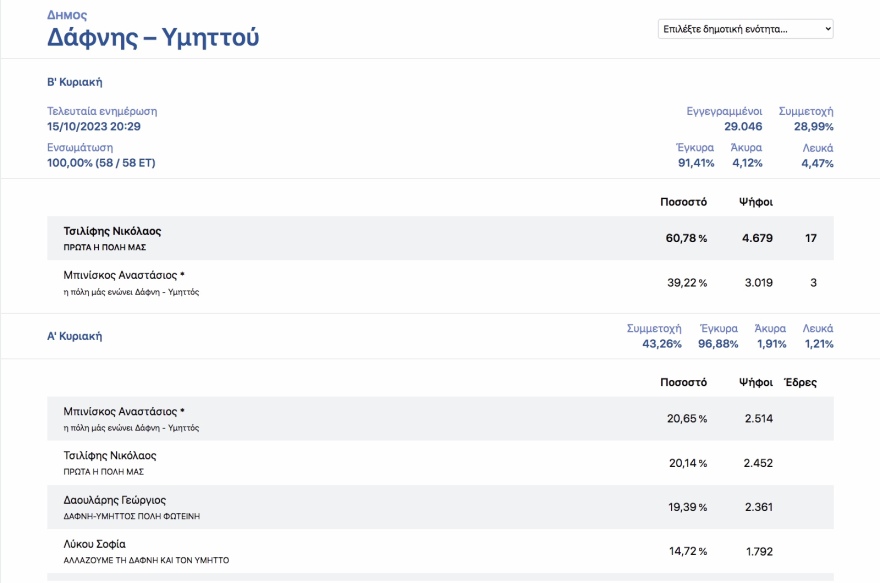Click Μπινίσκος Αναστάσιος with 39,22% in second round

tap(124, 275)
